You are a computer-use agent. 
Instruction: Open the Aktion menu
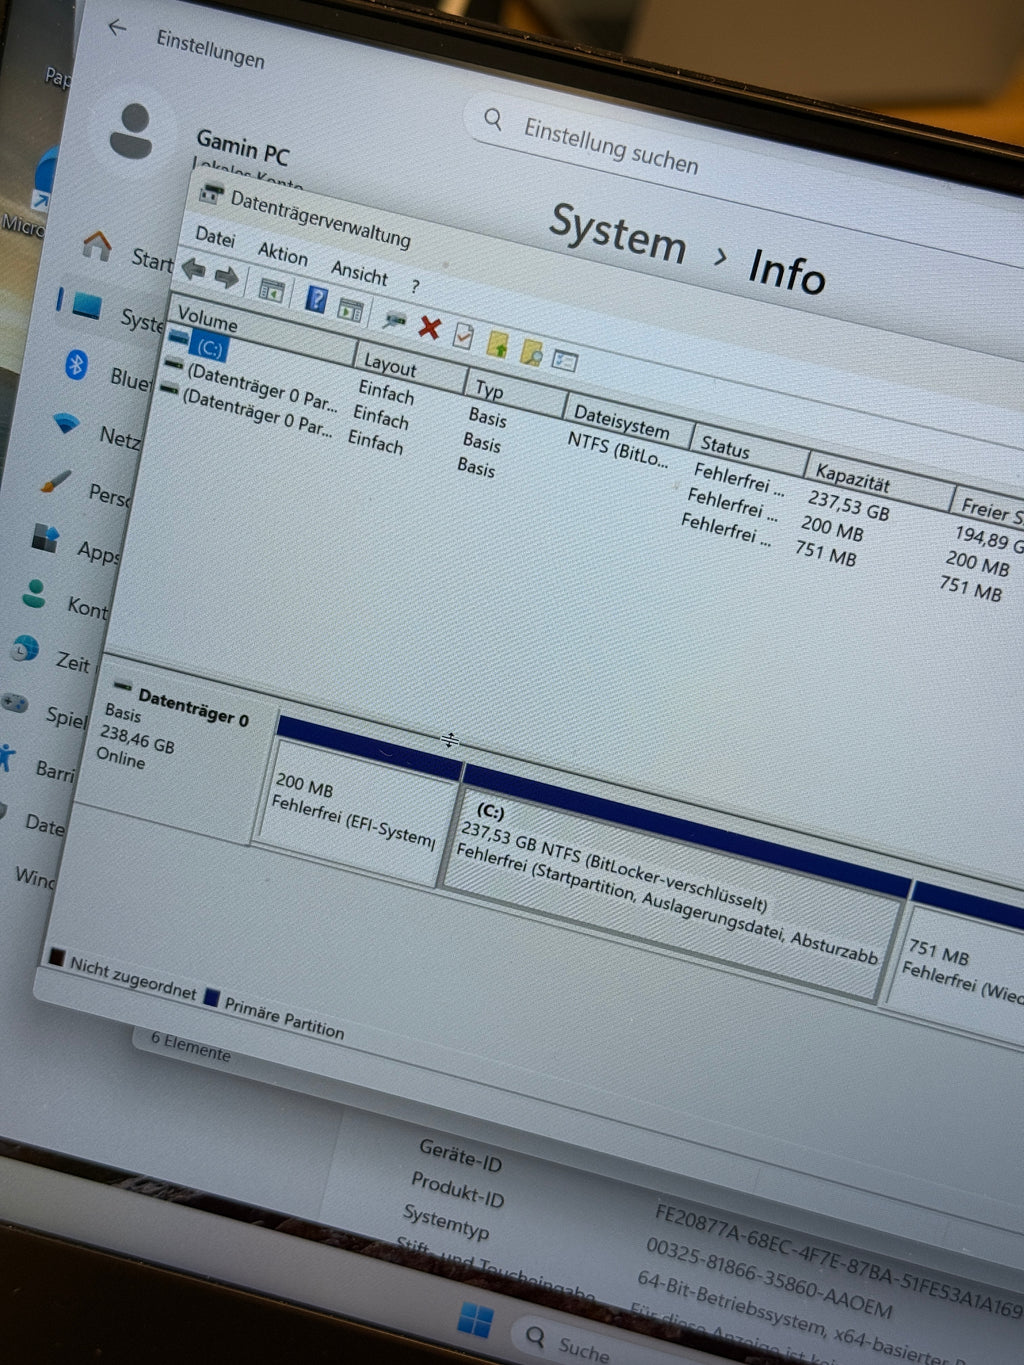283,254
